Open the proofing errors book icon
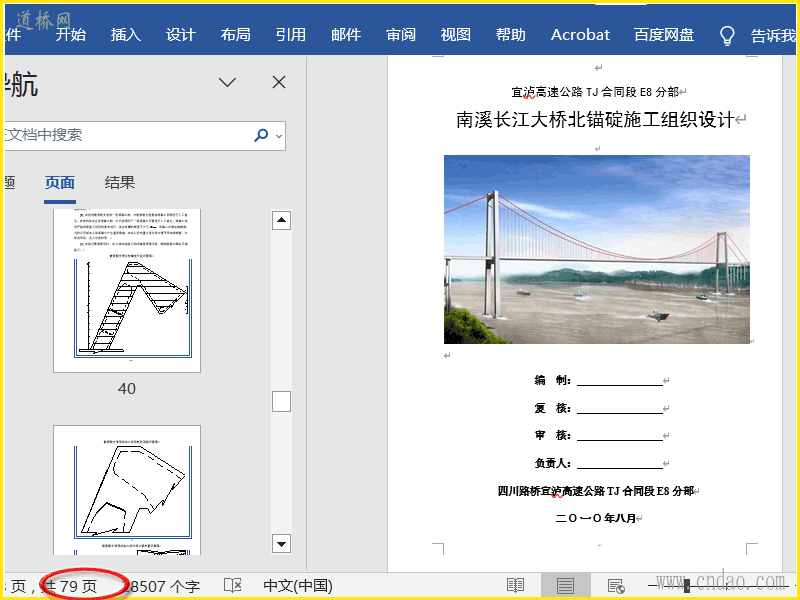800x600 pixels. (233, 585)
